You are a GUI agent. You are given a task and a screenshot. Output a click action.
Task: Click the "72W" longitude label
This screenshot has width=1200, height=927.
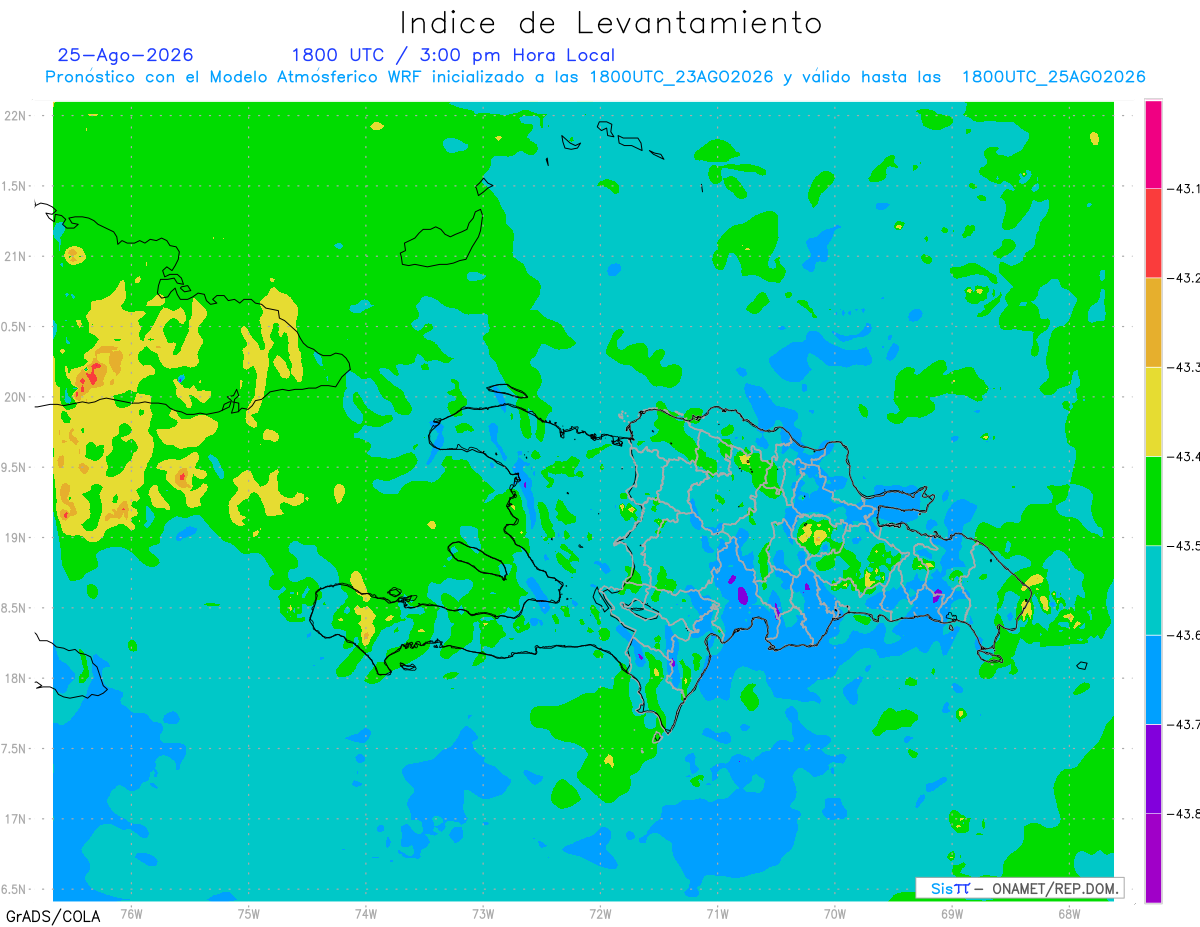tap(600, 913)
